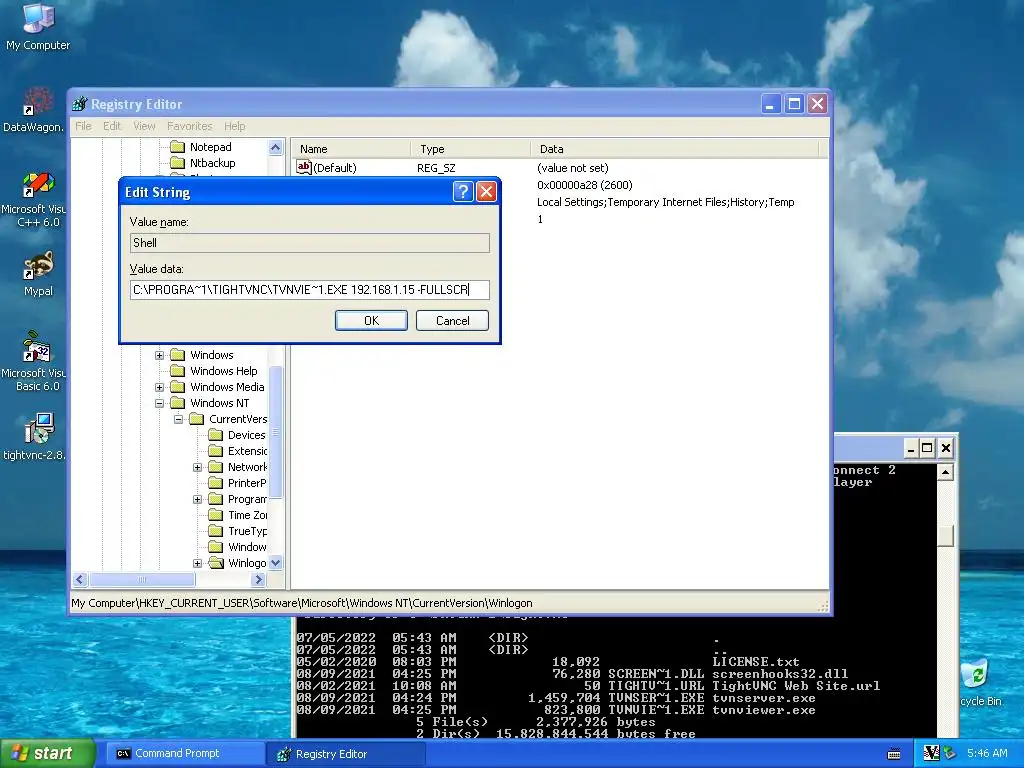Select the TrueType key folder
The height and width of the screenshot is (768, 1024).
(x=238, y=531)
